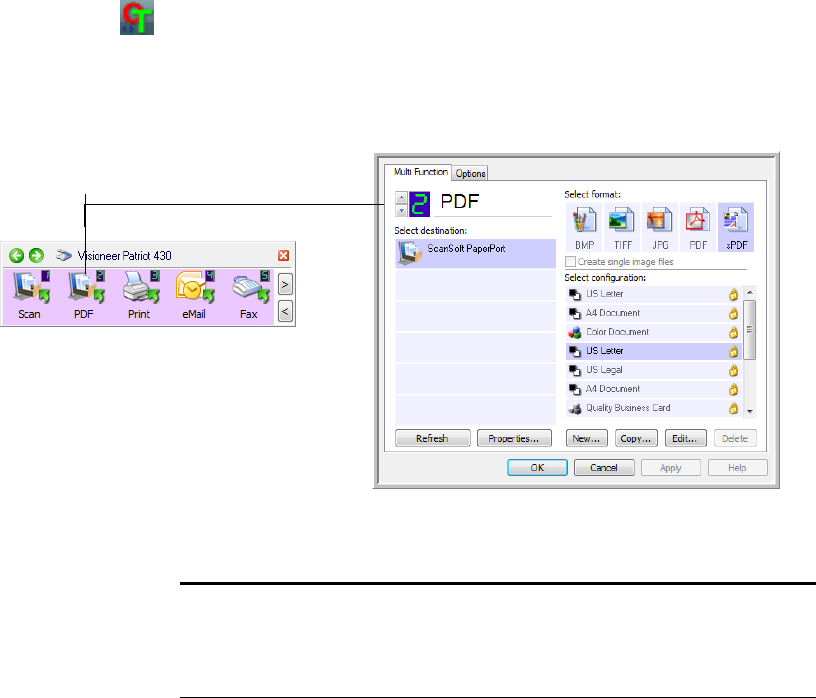This screenshot has width=816, height=698.
Task: Click the Edit... button
Action: tap(685, 438)
